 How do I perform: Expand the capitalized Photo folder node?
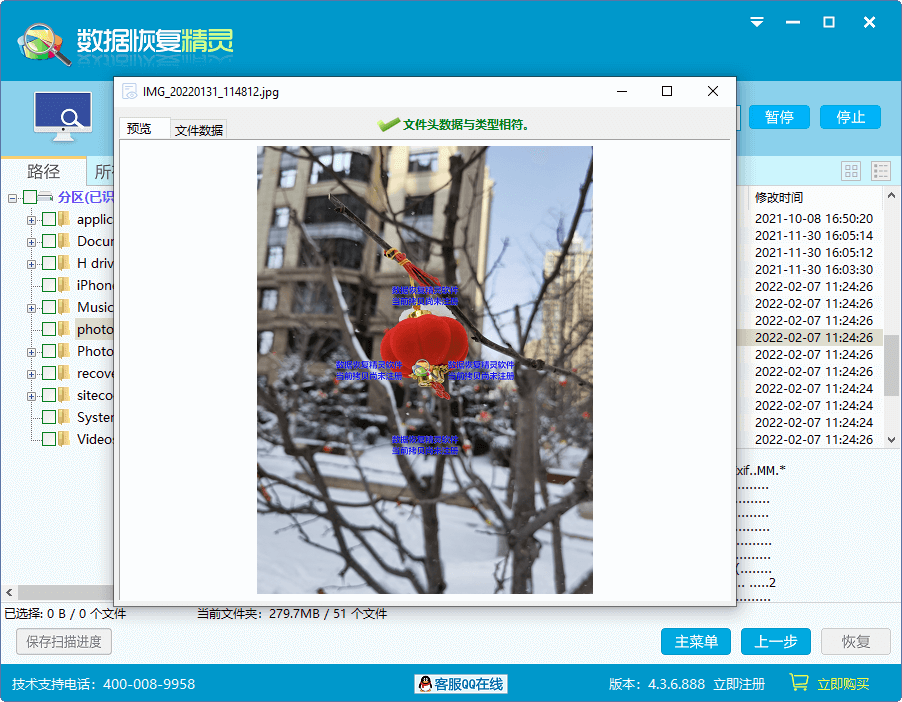[31, 352]
